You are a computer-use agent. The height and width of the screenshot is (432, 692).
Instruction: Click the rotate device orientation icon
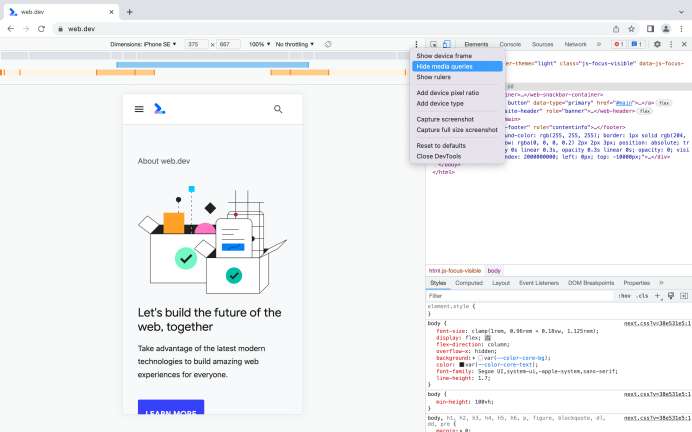pos(328,44)
